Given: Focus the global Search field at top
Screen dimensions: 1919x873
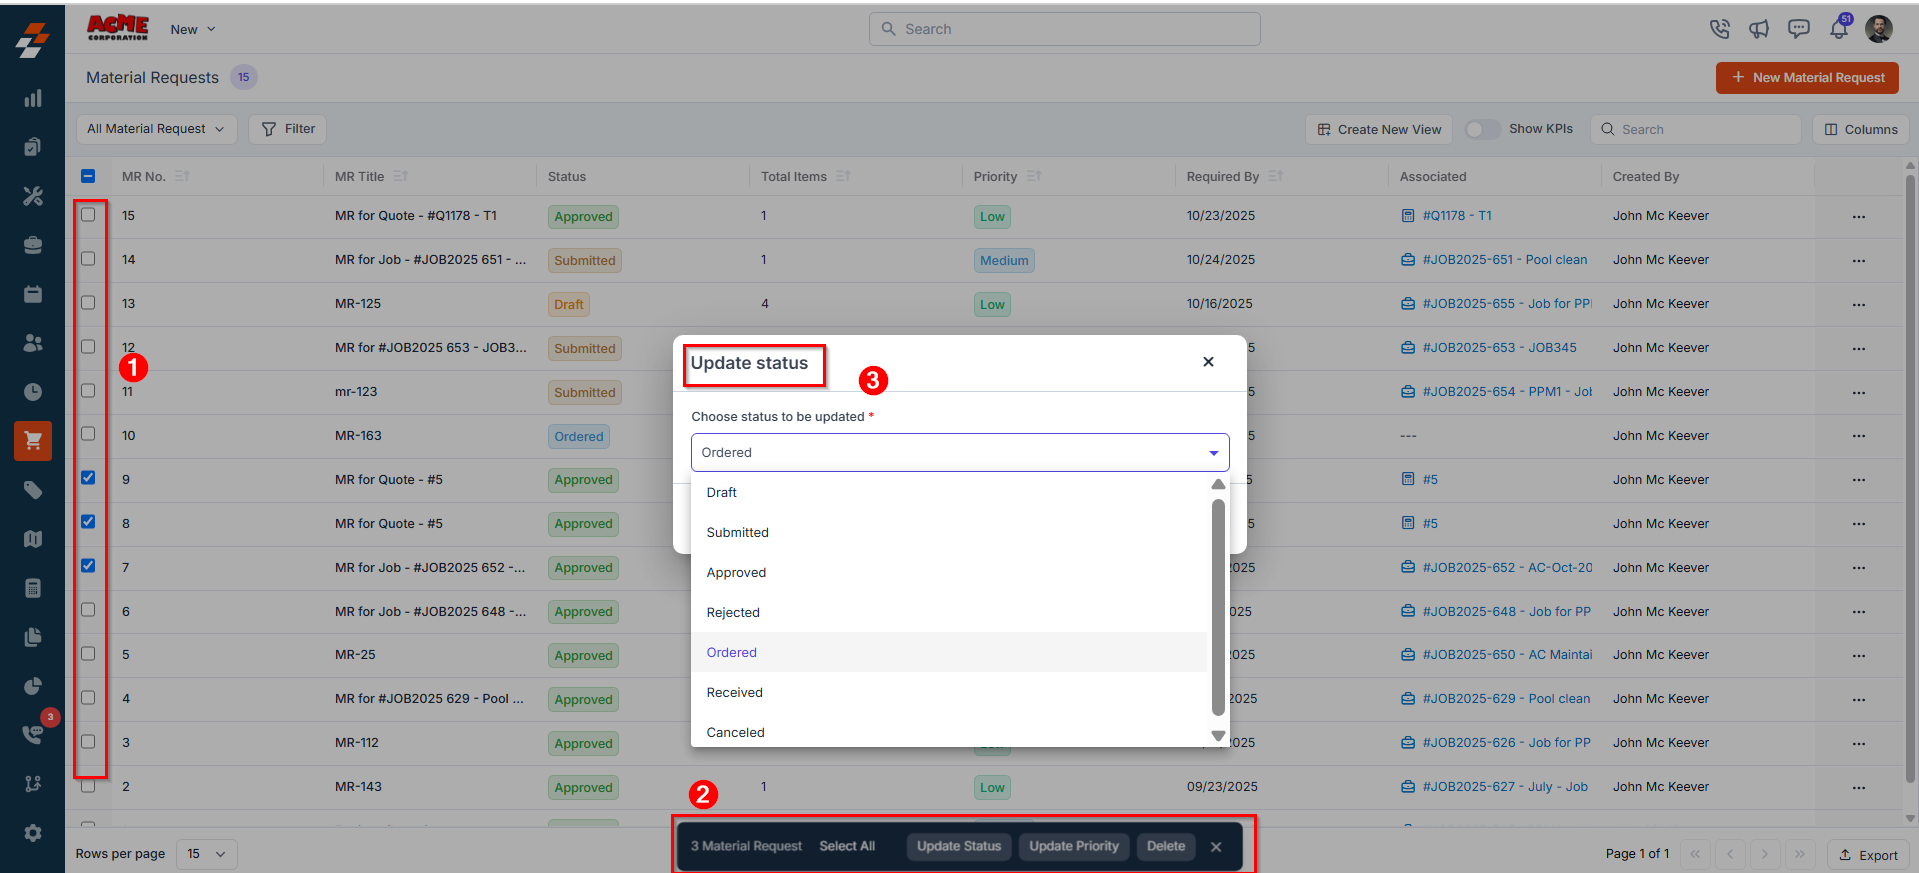Looking at the screenshot, I should 1064,29.
